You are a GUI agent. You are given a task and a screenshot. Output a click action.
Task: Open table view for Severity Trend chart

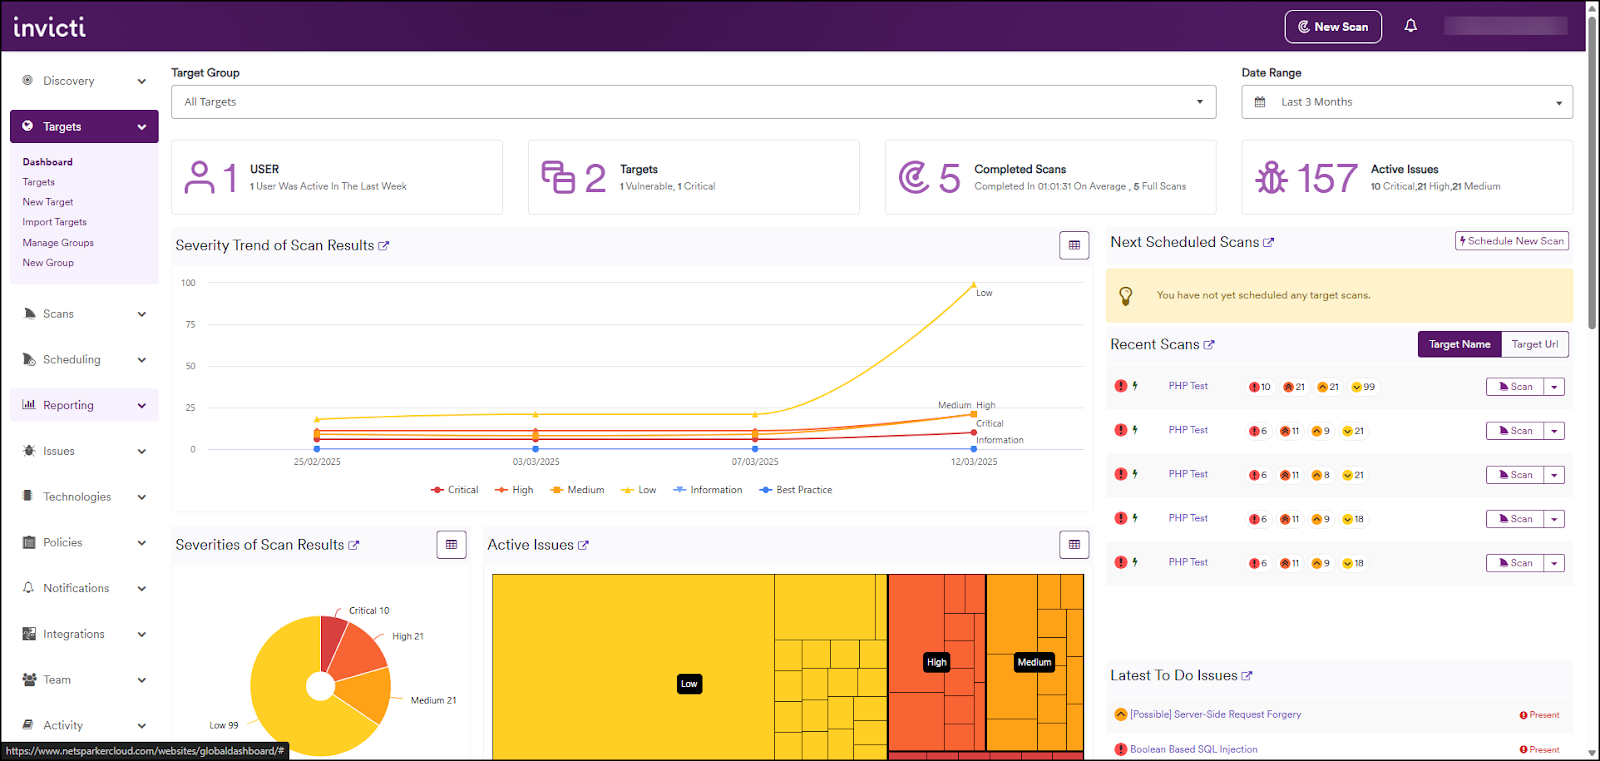click(1074, 245)
